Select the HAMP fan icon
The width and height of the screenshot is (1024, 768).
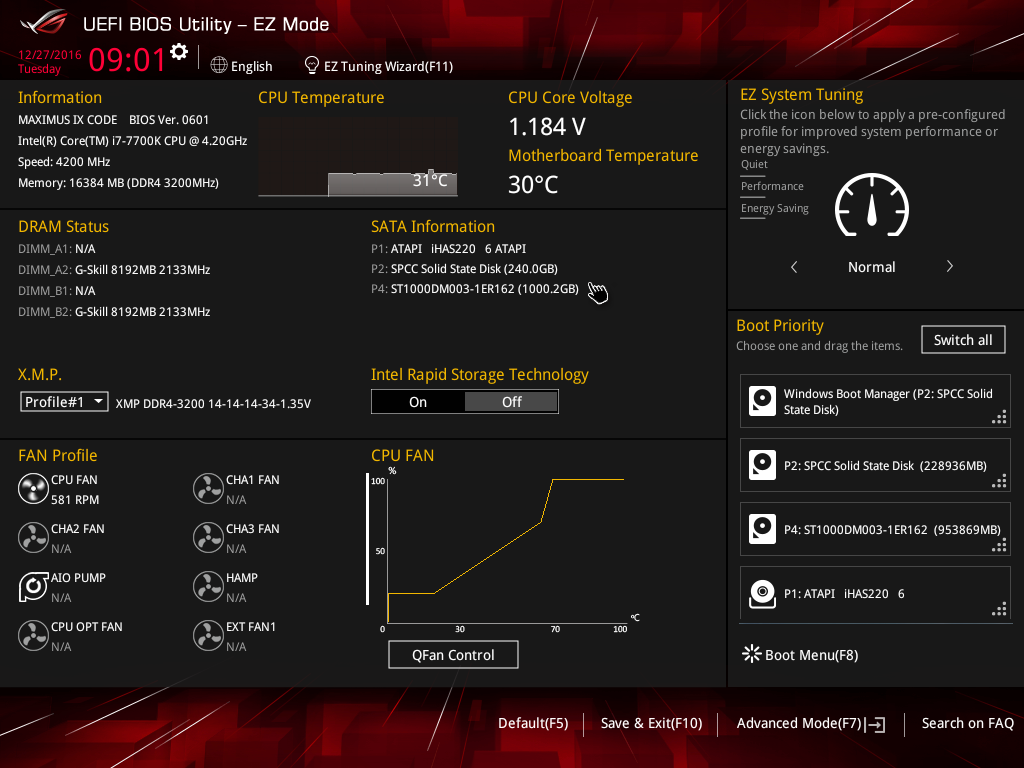[208, 587]
